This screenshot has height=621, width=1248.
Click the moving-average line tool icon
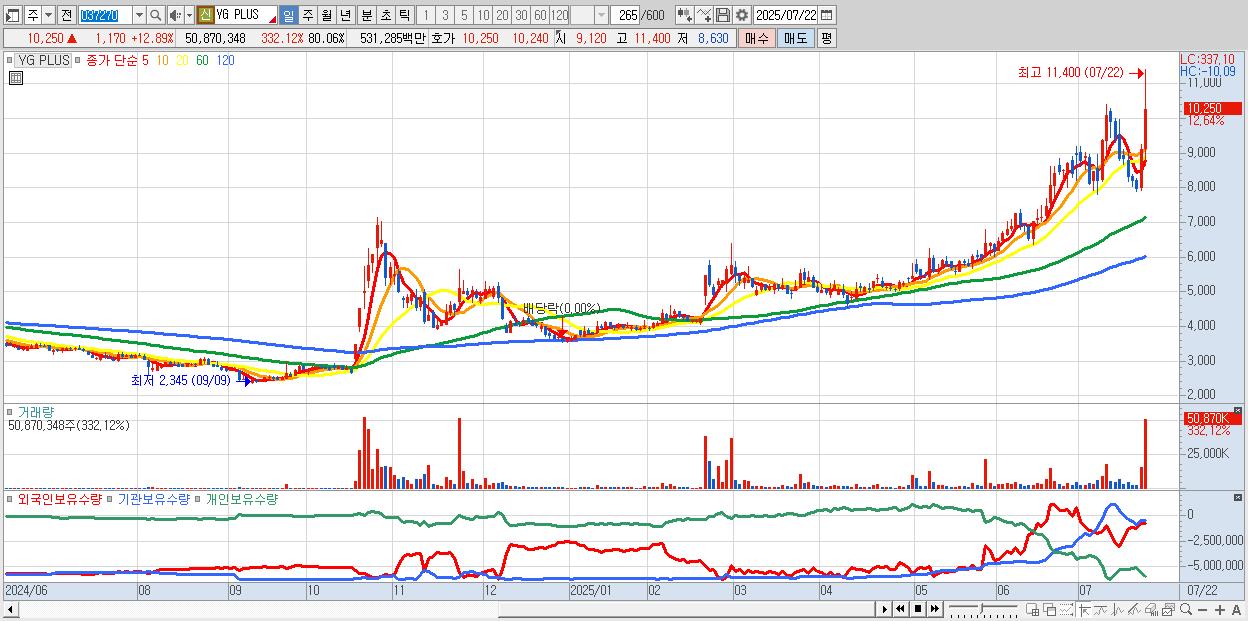click(x=1101, y=609)
